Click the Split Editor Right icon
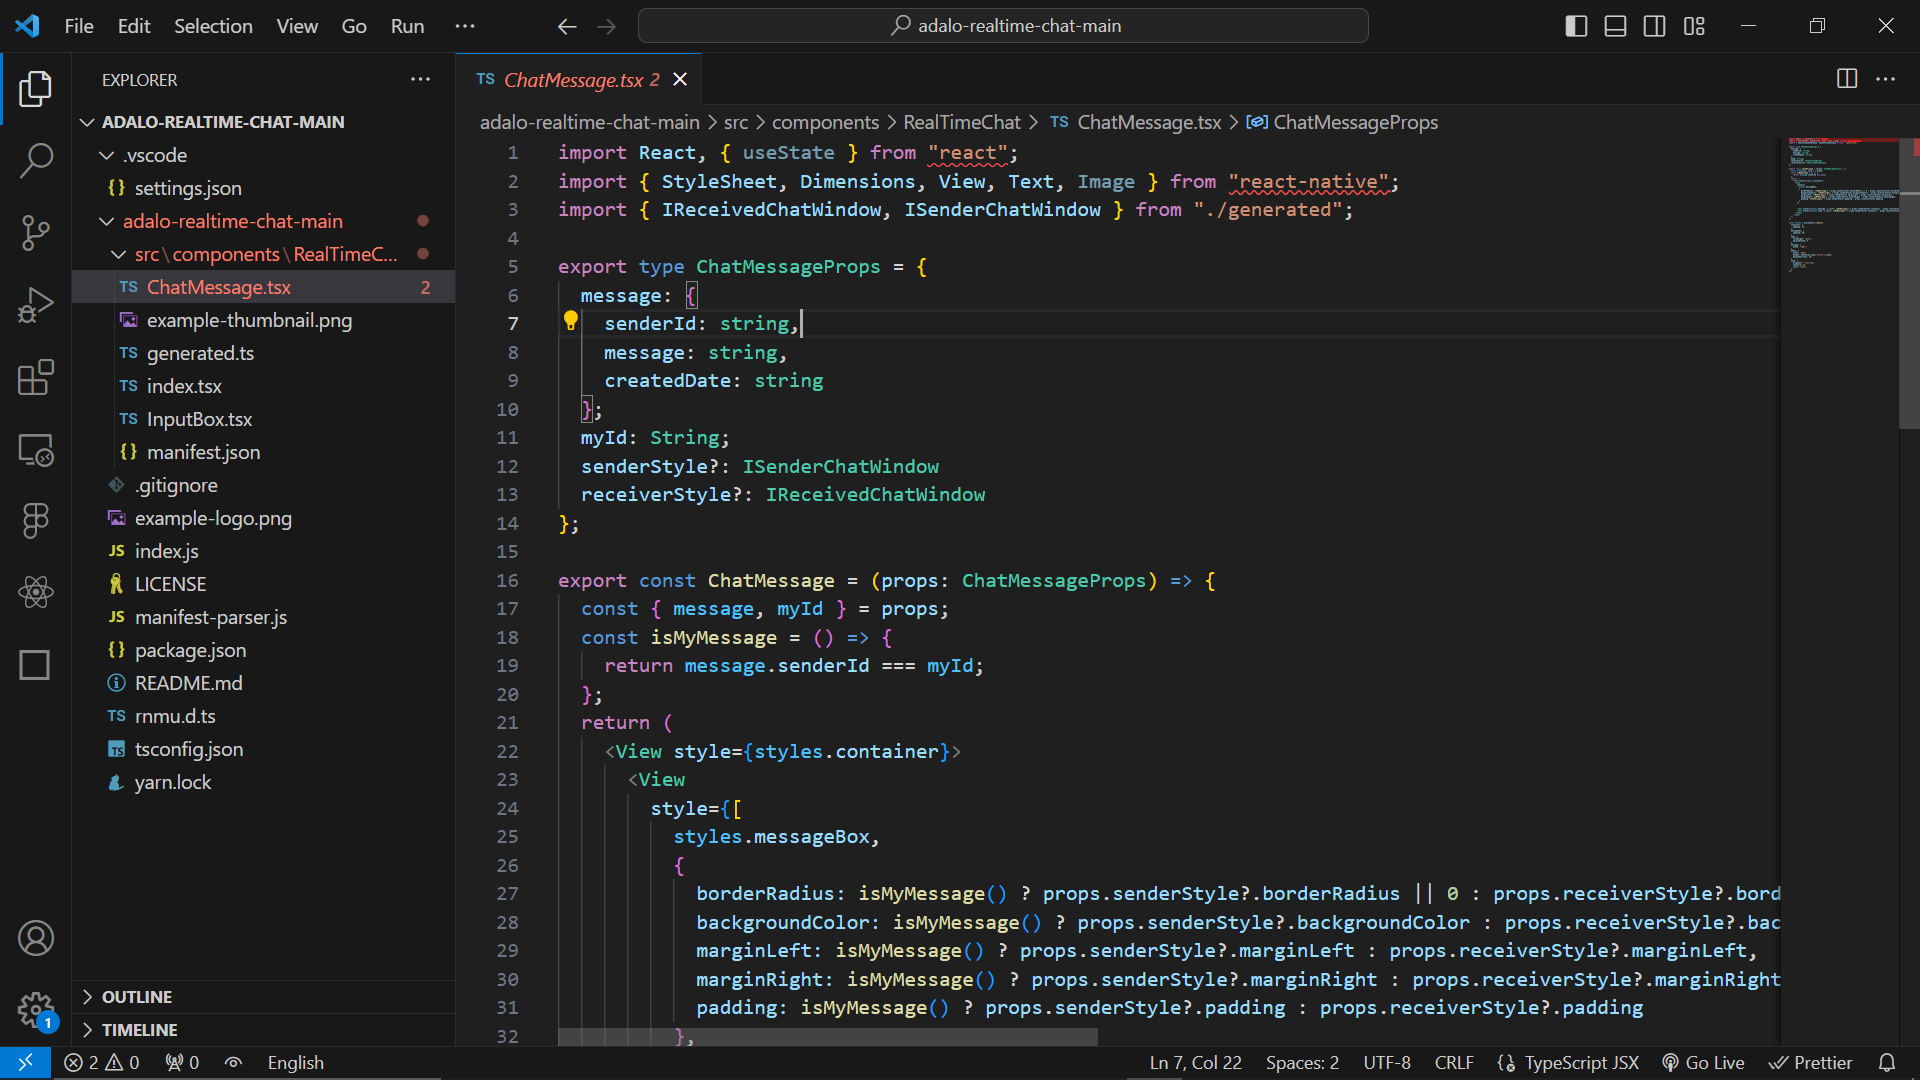This screenshot has width=1920, height=1080. [x=1846, y=79]
